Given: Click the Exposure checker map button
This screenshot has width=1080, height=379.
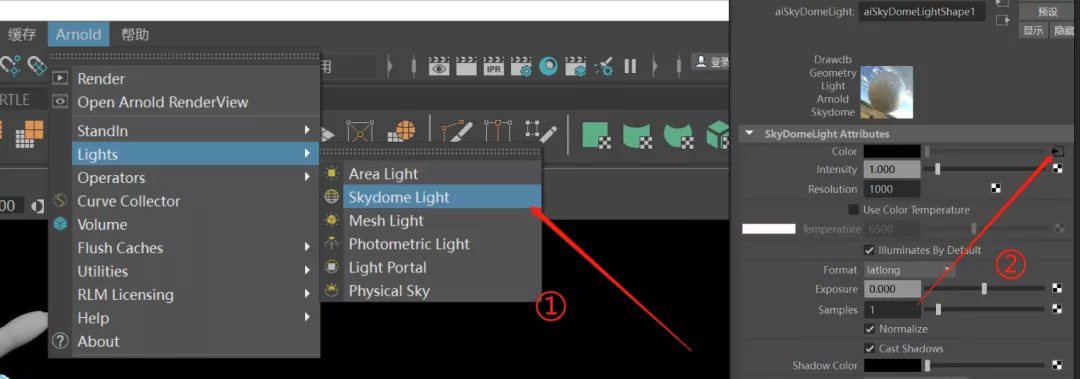Looking at the screenshot, I should (x=1058, y=289).
